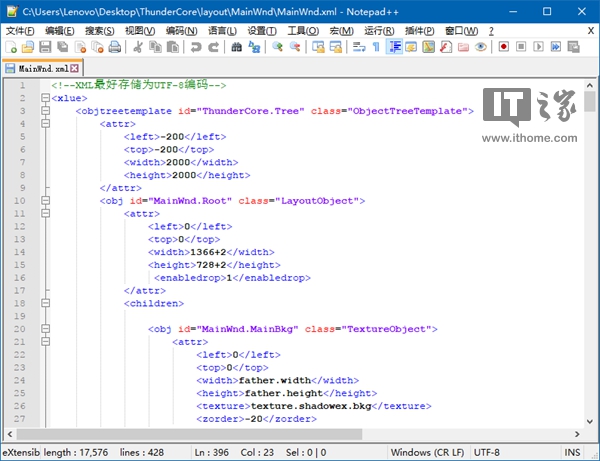The image size is (600, 461).
Task: Open the 运行(R) menu
Action: point(379,31)
